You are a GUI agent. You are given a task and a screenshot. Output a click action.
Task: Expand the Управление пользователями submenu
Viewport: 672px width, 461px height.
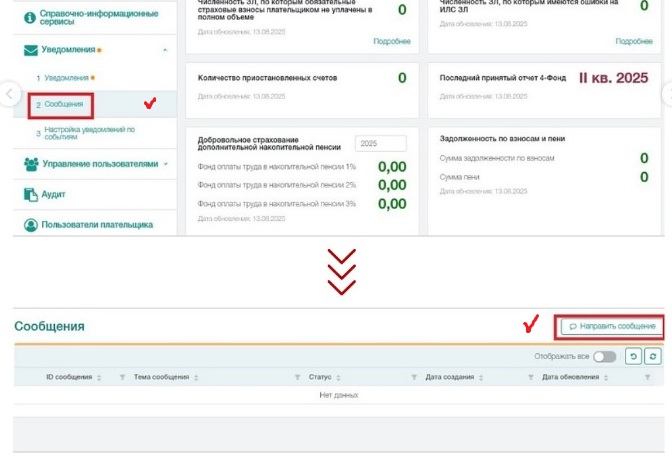pos(166,163)
